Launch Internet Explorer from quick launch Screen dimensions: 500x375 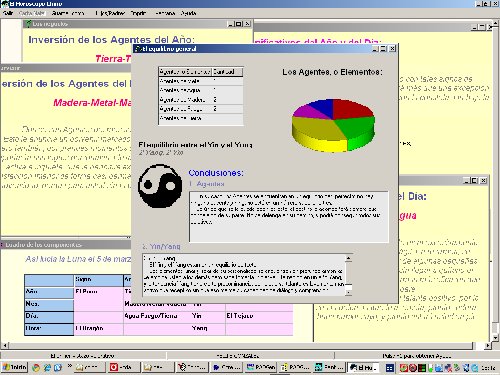click(47, 367)
